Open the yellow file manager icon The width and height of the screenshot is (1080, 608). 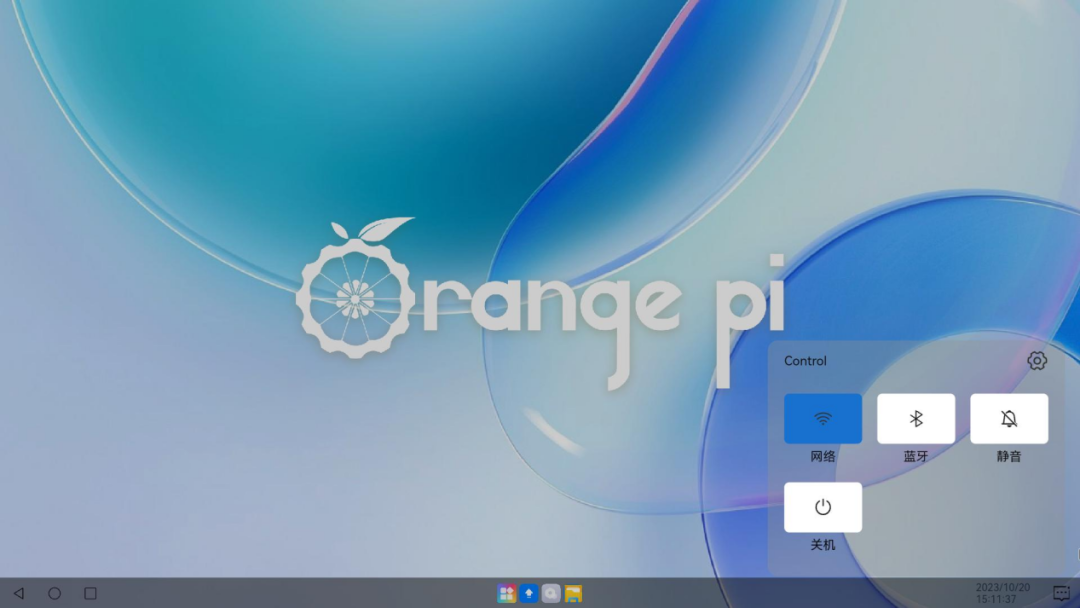coord(573,593)
